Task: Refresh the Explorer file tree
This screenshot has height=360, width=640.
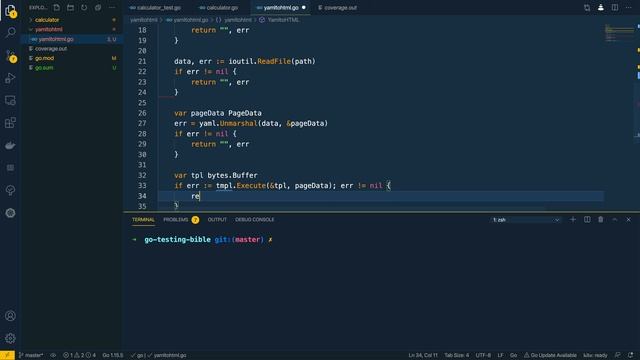Action: pos(84,7)
